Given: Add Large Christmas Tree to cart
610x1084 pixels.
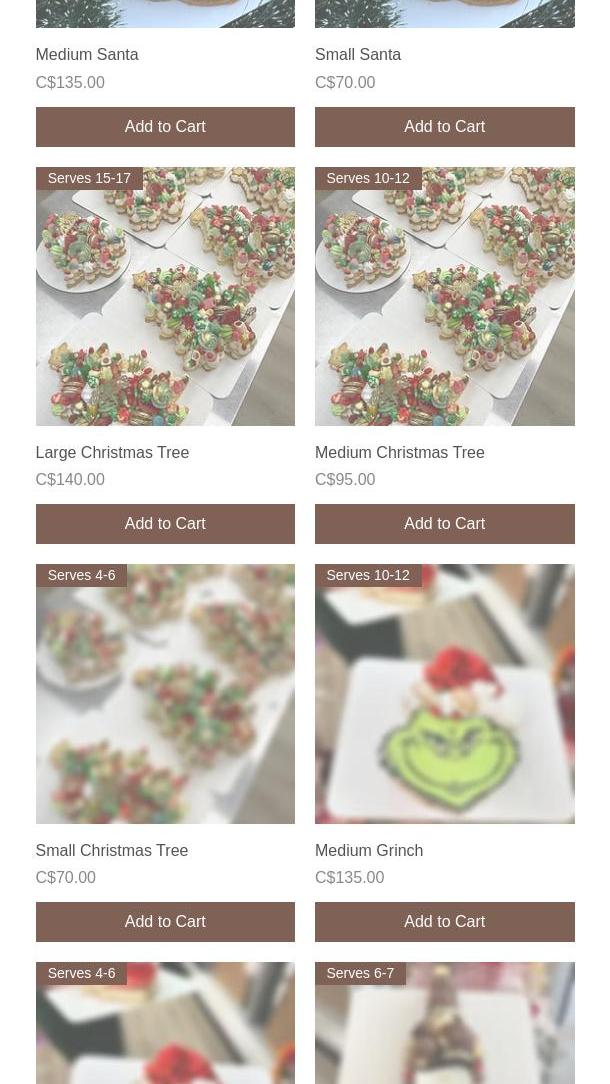Looking at the screenshot, I should [x=165, y=524].
